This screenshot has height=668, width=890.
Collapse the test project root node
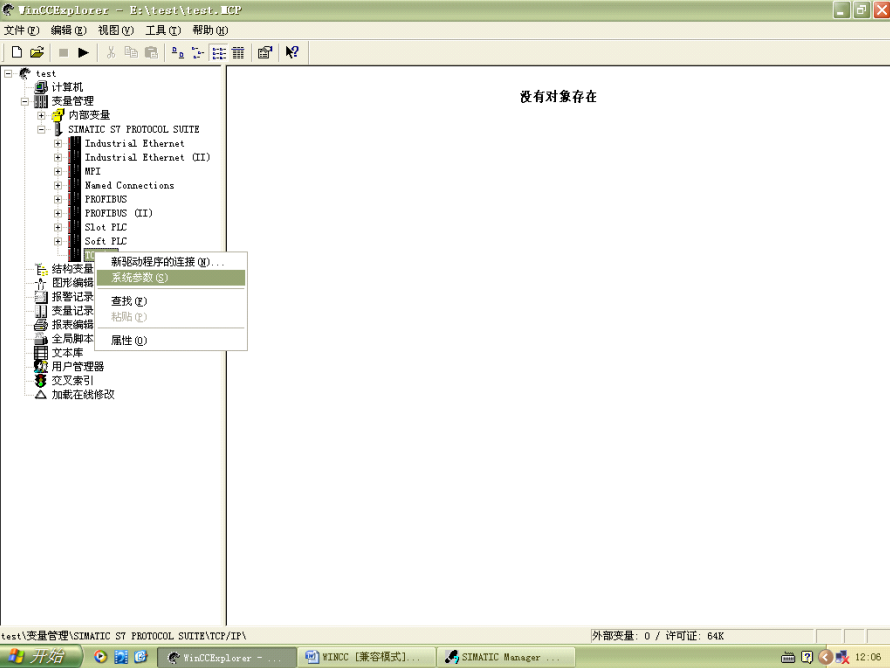[x=8, y=73]
